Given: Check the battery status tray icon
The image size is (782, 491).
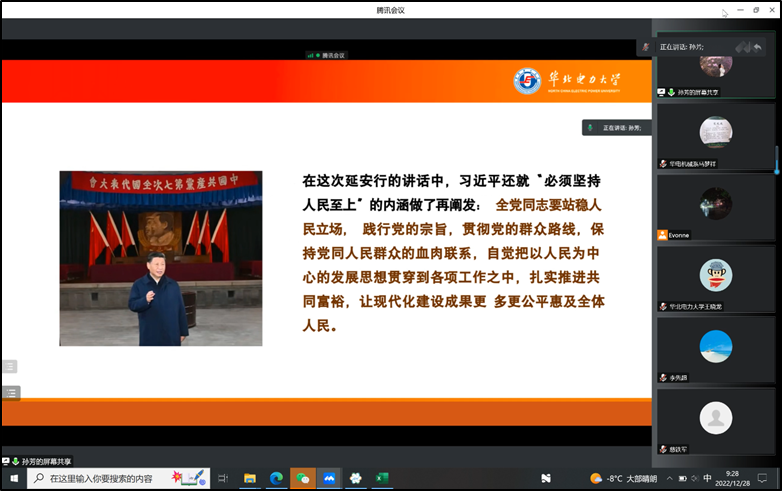Looking at the screenshot, I should 683,479.
